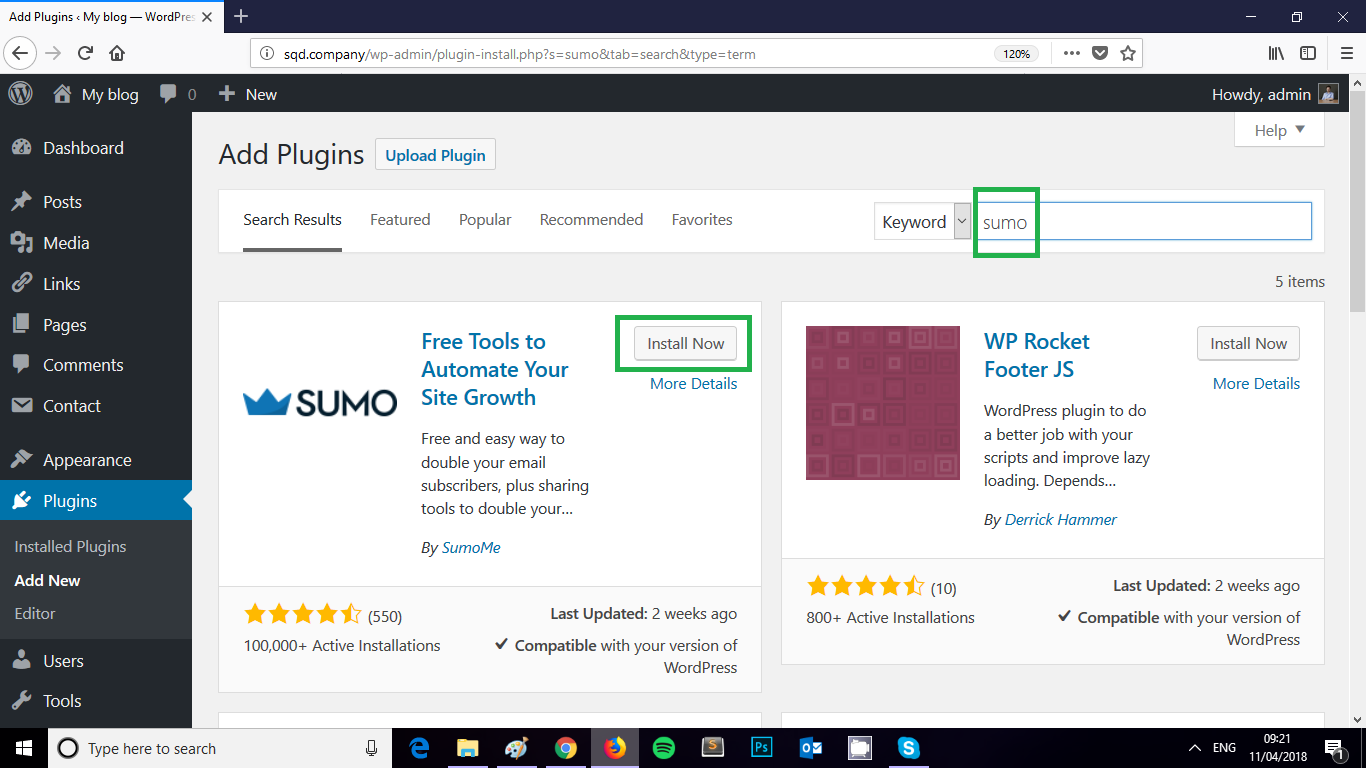Viewport: 1366px width, 768px height.
Task: Click the browser address bar URL
Action: pos(518,54)
